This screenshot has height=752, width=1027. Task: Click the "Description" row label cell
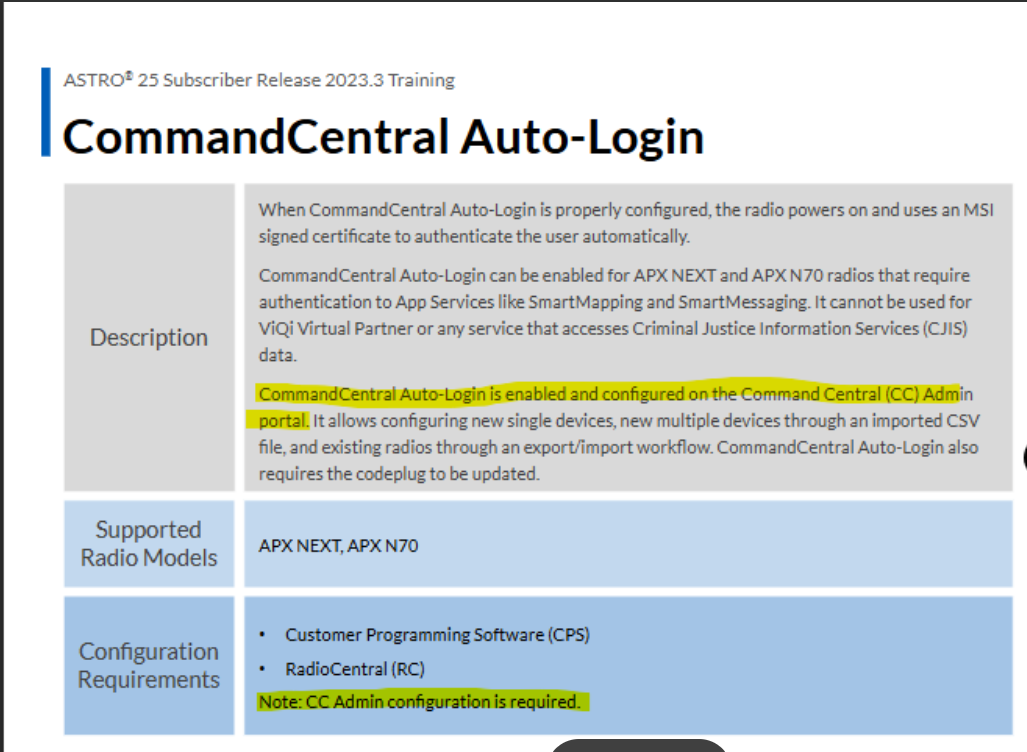[149, 337]
